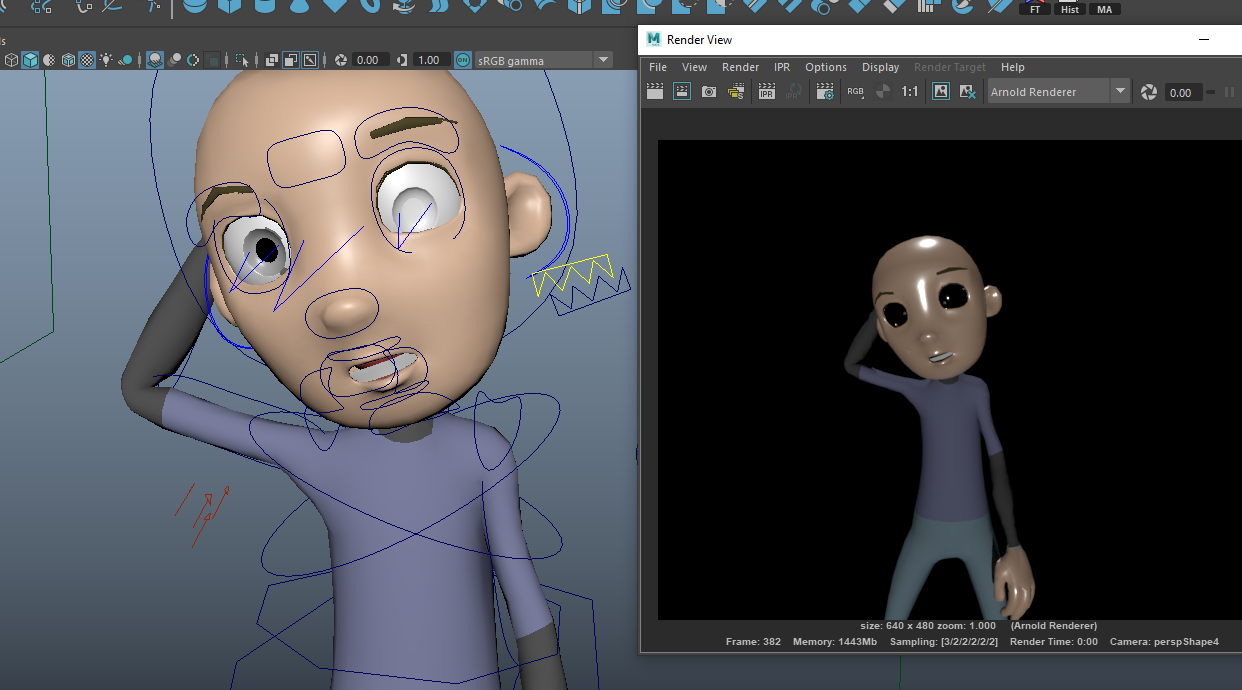The width and height of the screenshot is (1242, 690).
Task: Open Render Settings from Render View toolbar
Action: click(x=825, y=92)
